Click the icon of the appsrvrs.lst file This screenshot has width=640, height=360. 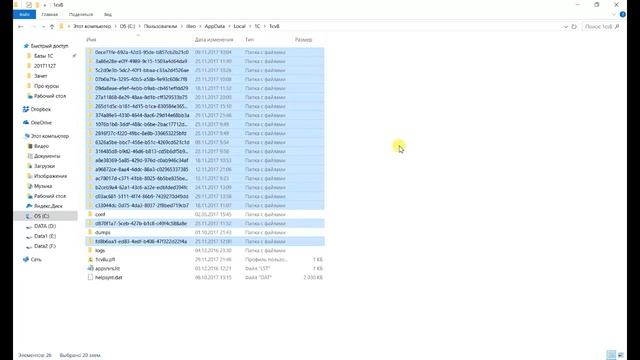click(x=90, y=268)
